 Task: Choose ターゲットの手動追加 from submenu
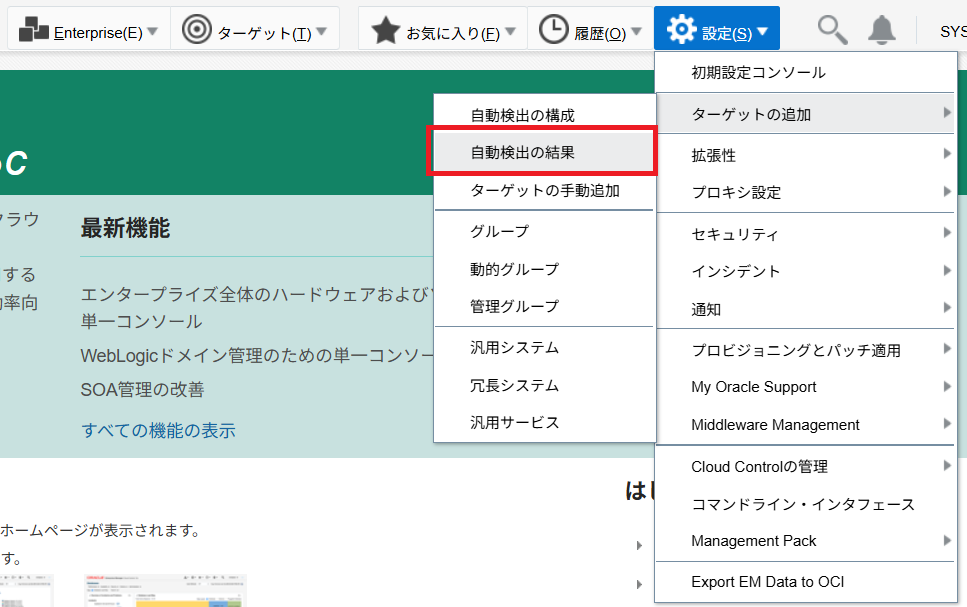point(545,190)
